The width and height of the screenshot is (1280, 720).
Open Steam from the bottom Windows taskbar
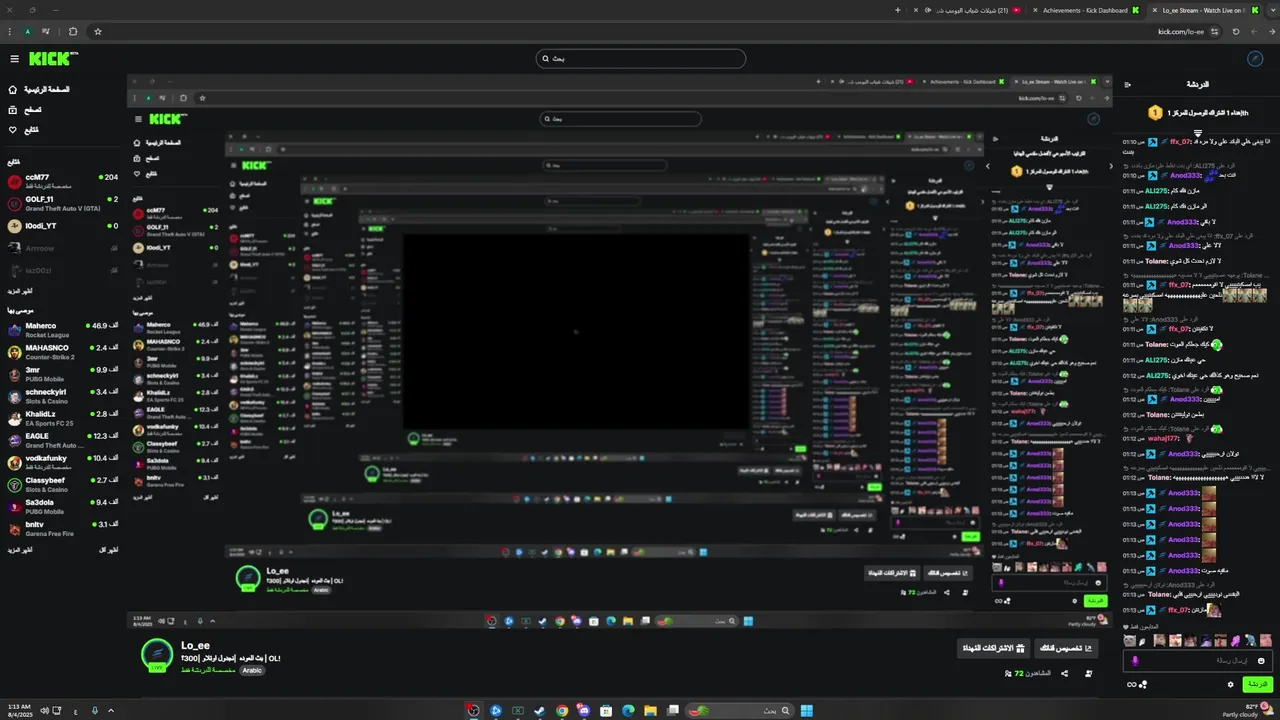point(540,711)
